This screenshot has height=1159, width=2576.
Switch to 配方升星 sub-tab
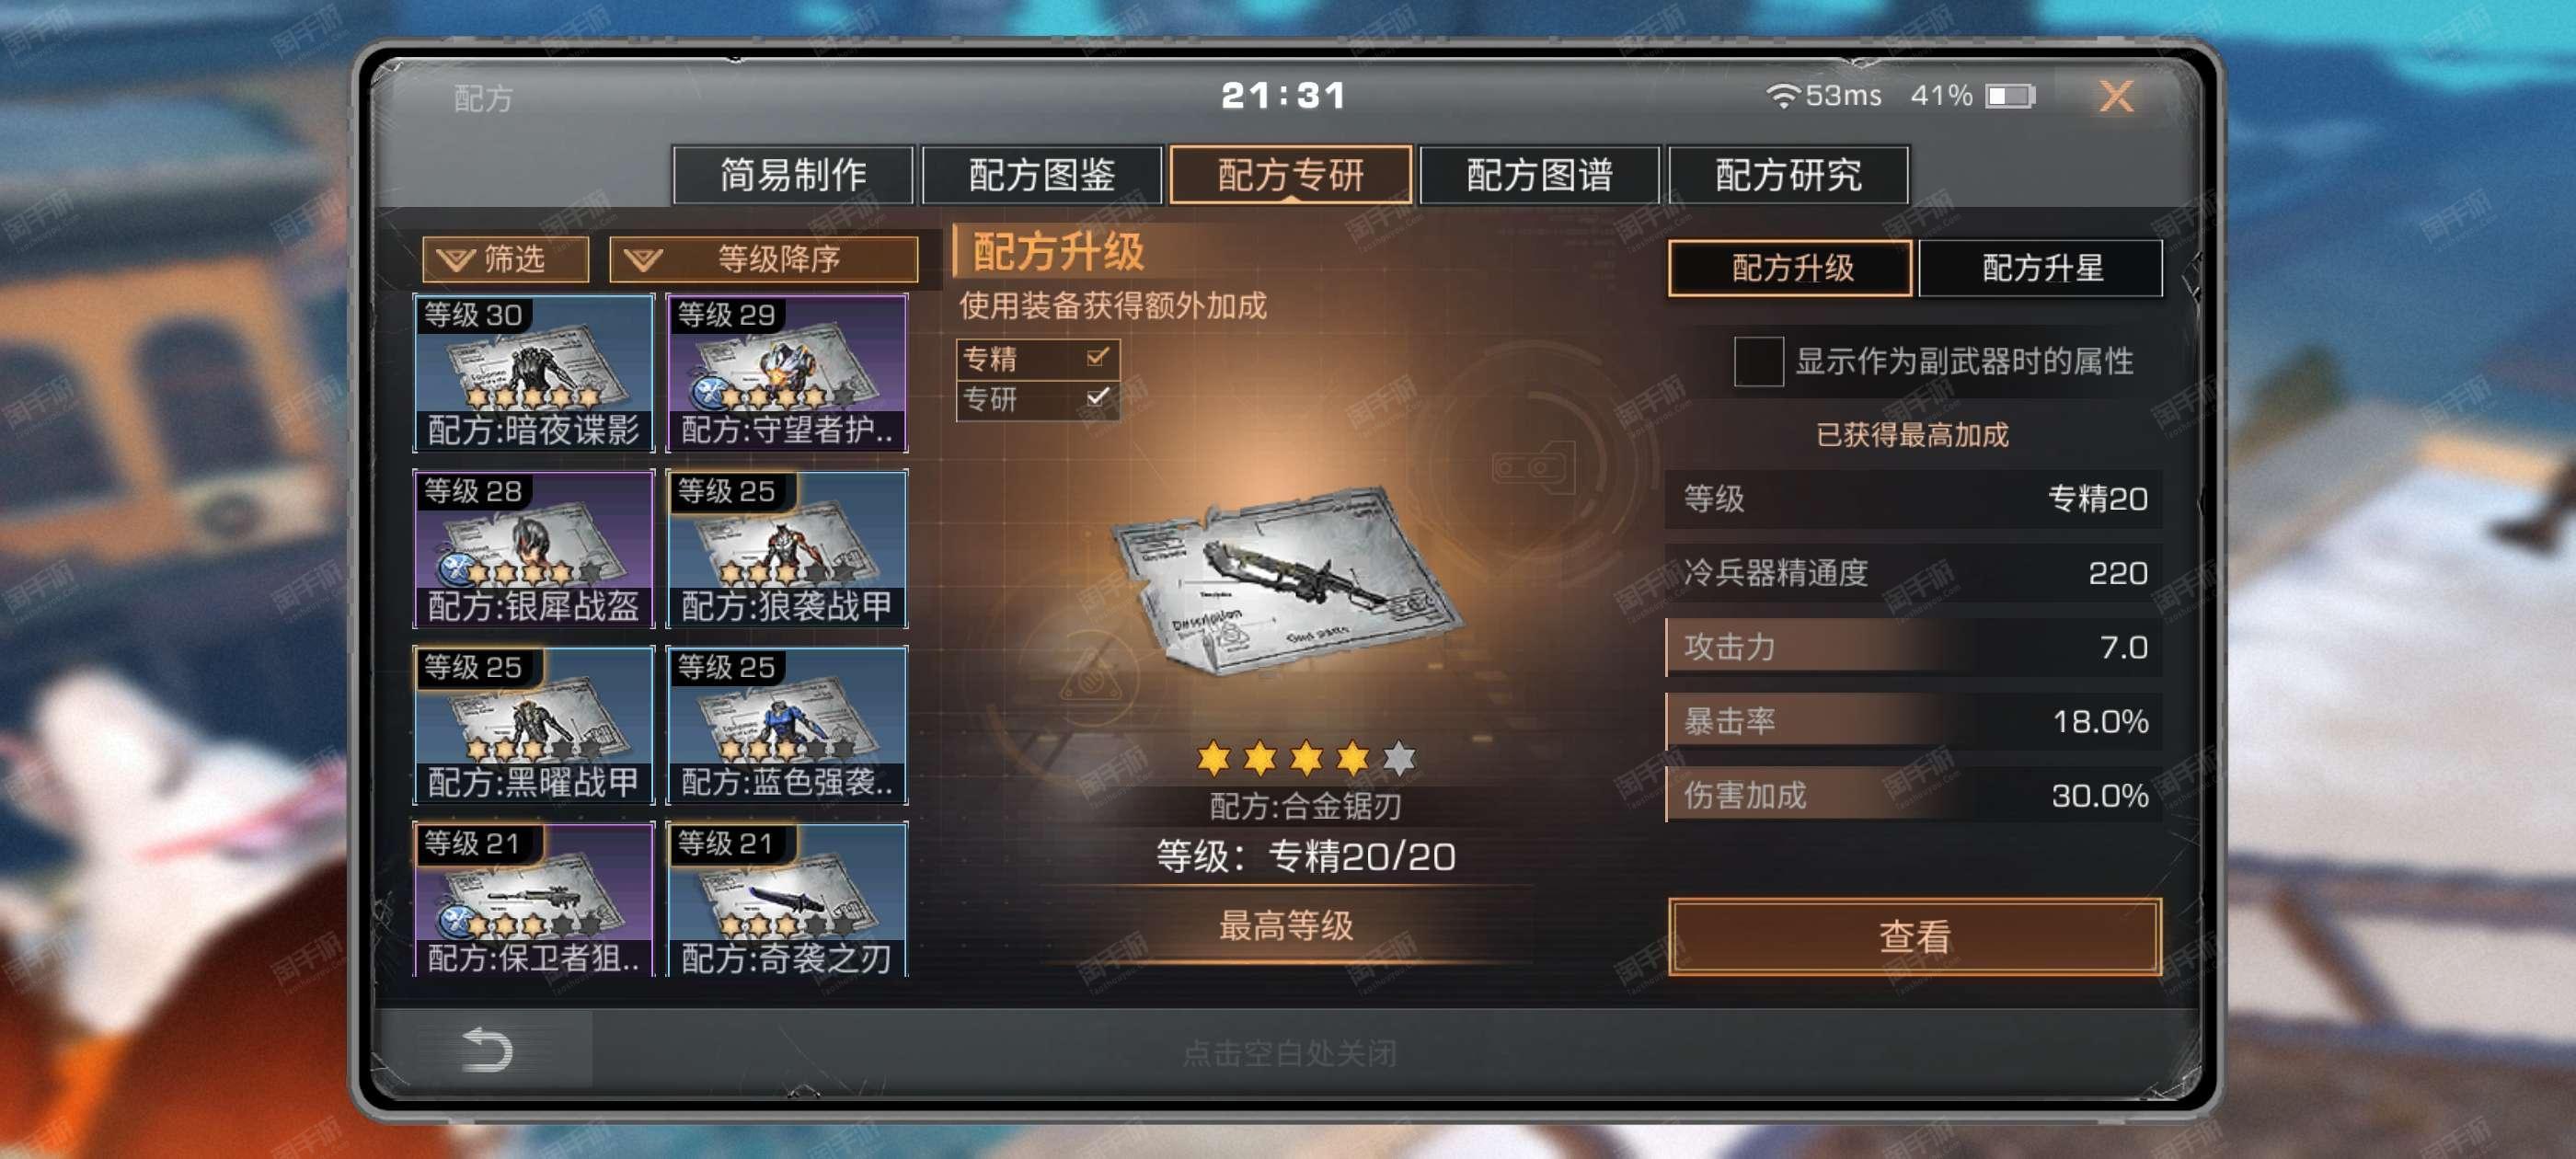[x=2041, y=268]
